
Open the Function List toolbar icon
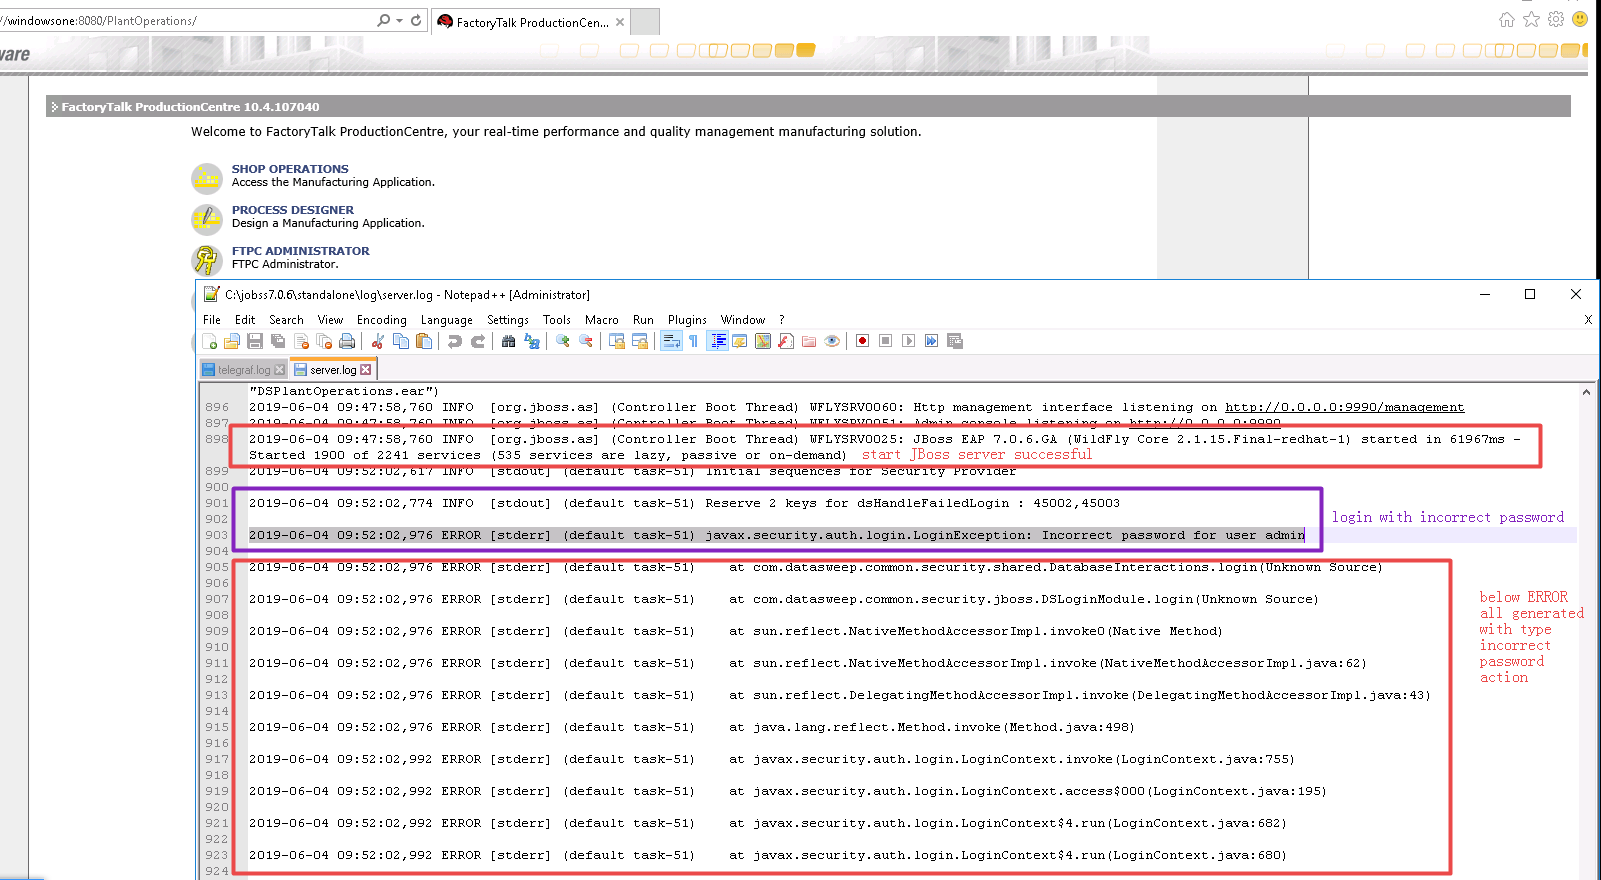[x=786, y=341]
